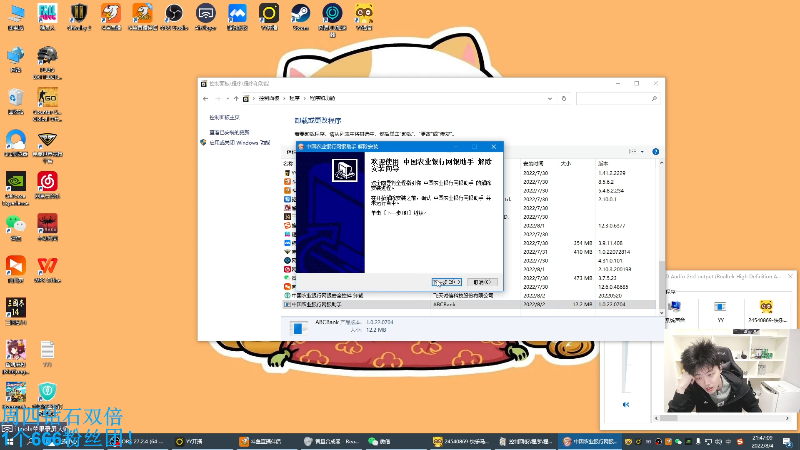Close the ABC uninstall wizard dialog

pyautogui.click(x=493, y=146)
